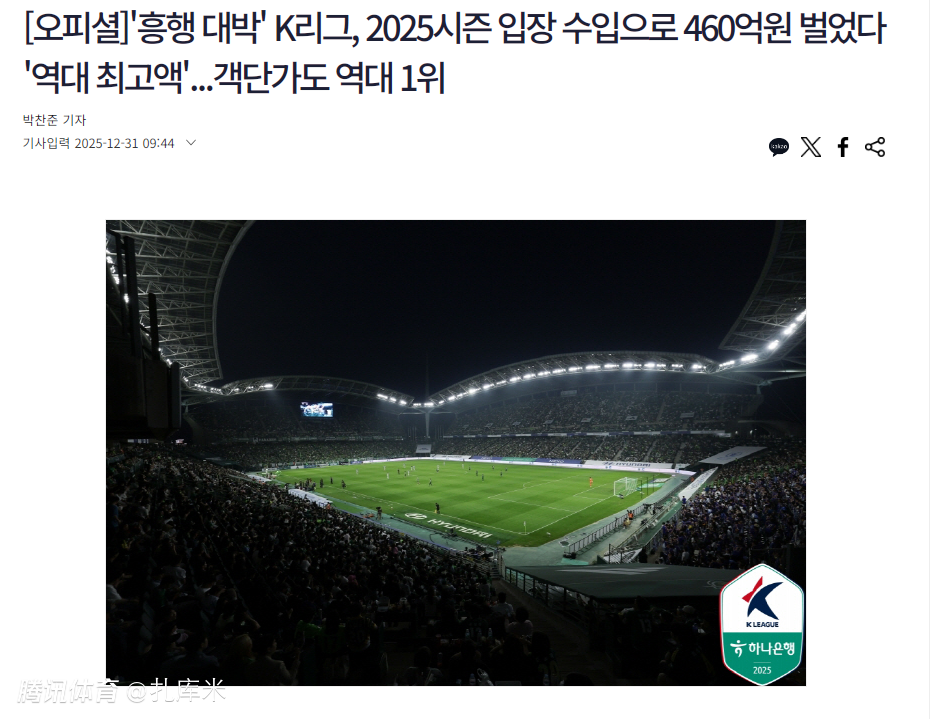Select the [오피셜] tag in the headline
The height and width of the screenshot is (719, 934).
[x=78, y=29]
